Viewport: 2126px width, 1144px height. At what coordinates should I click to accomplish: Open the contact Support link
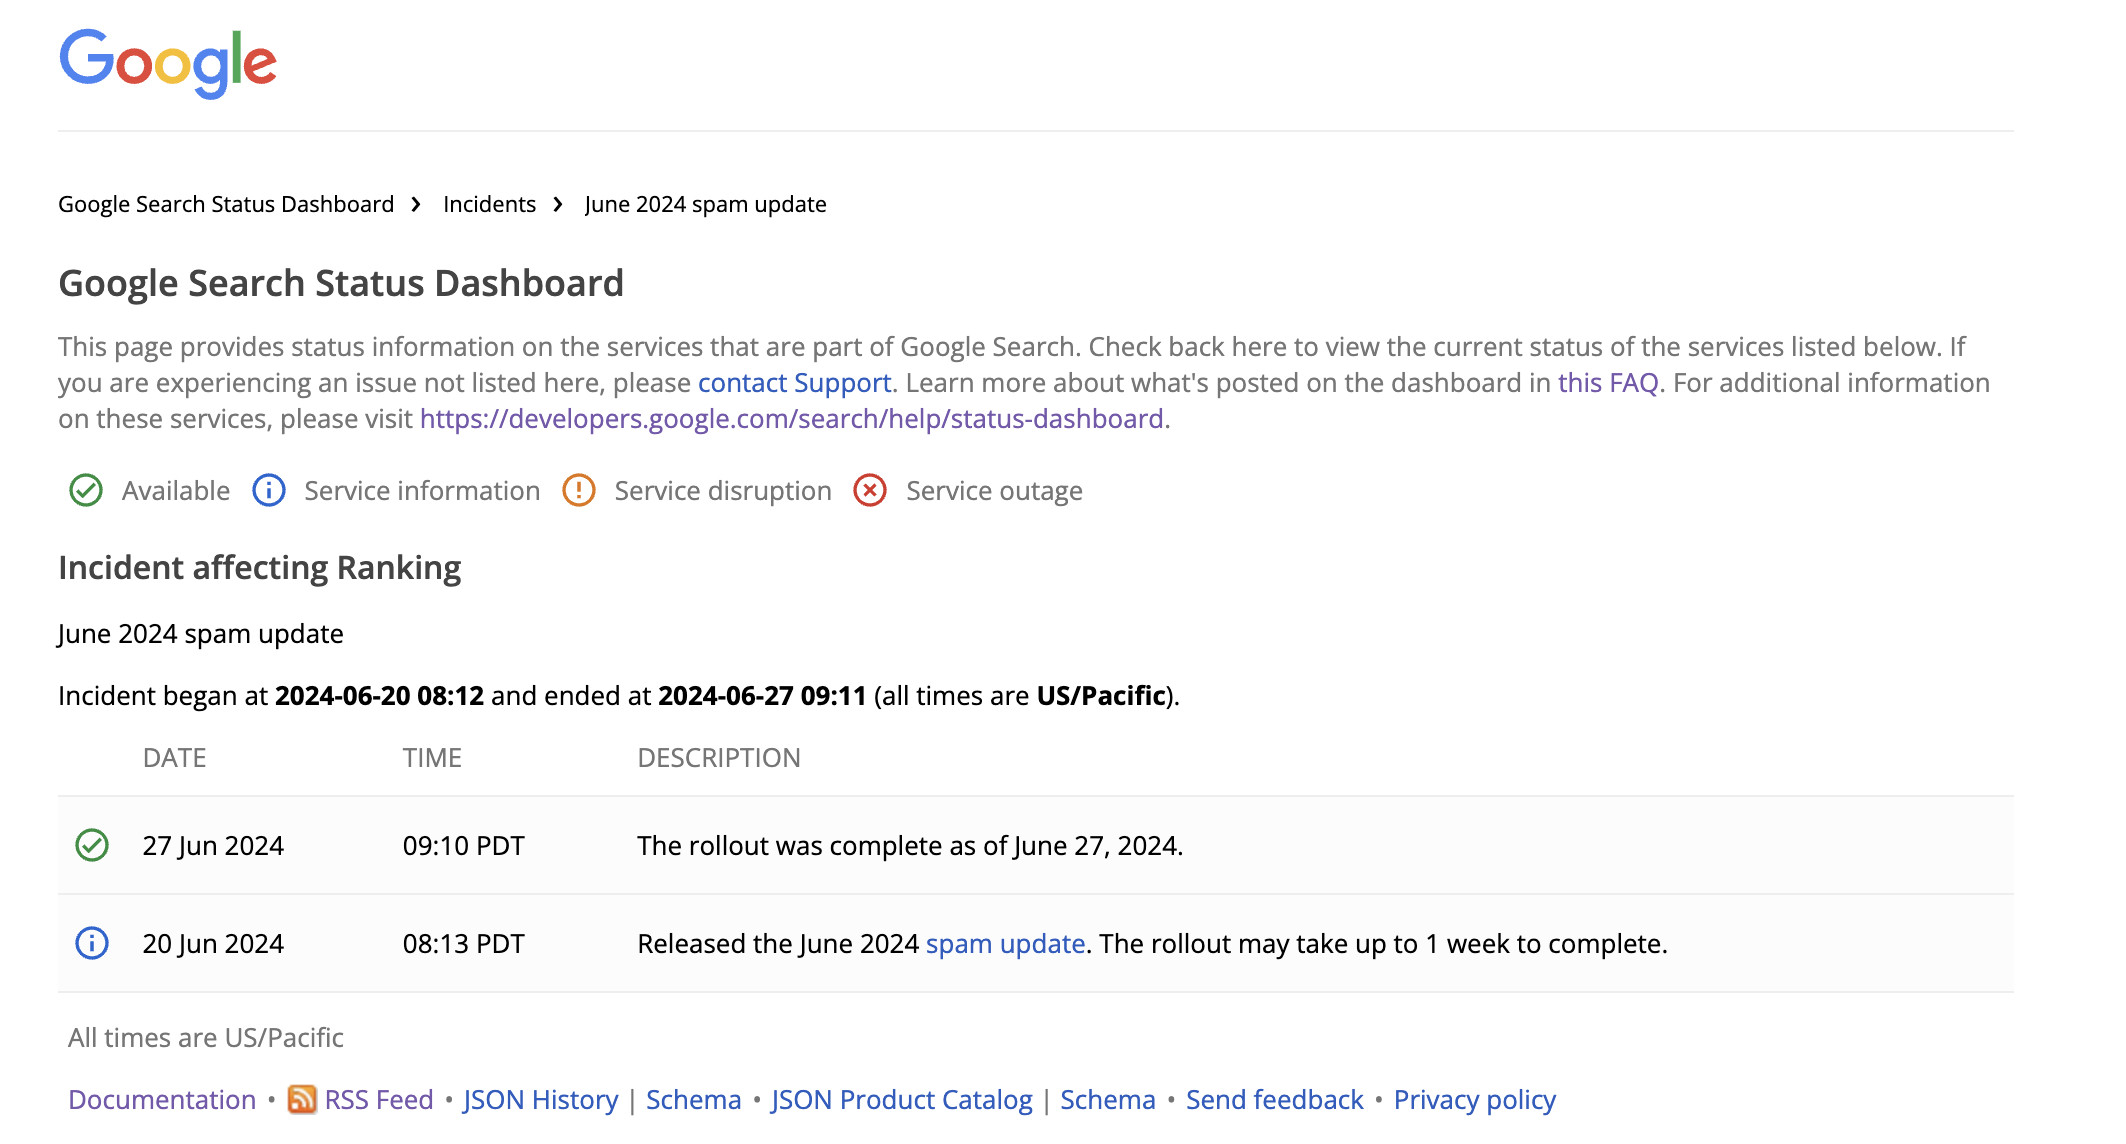(795, 382)
